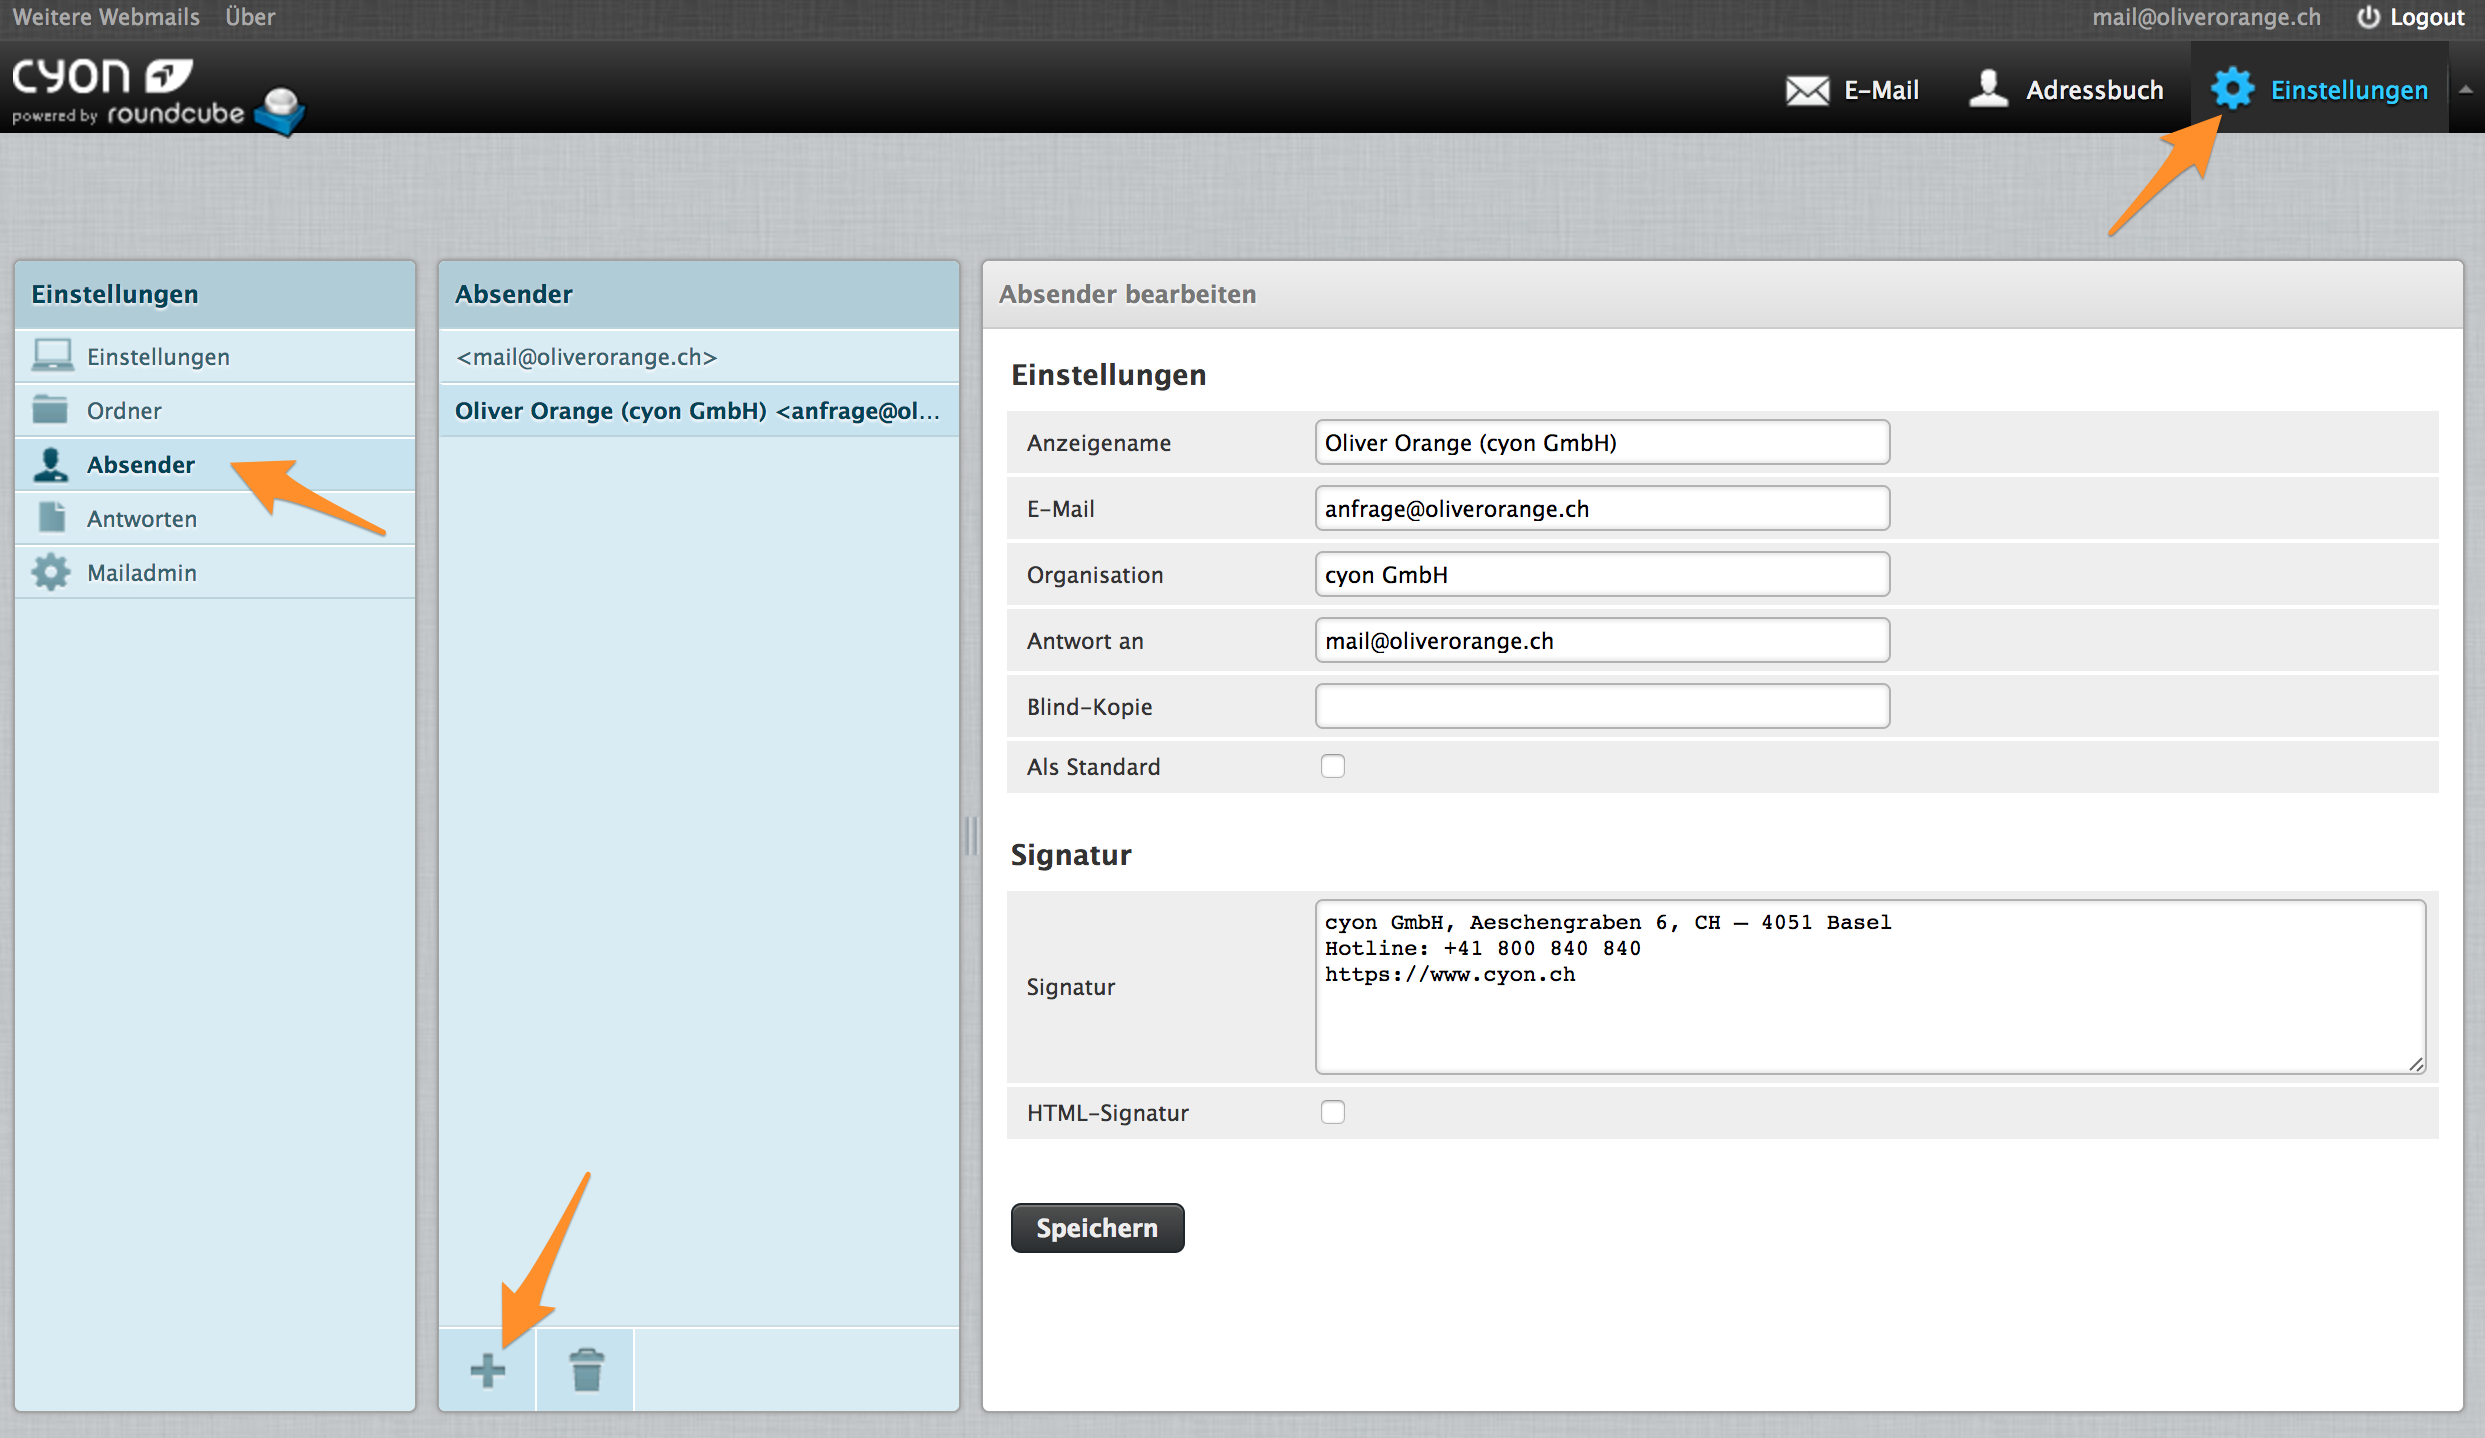Image resolution: width=2485 pixels, height=1438 pixels.
Task: Select Absender in settings sidebar
Action: click(215, 464)
